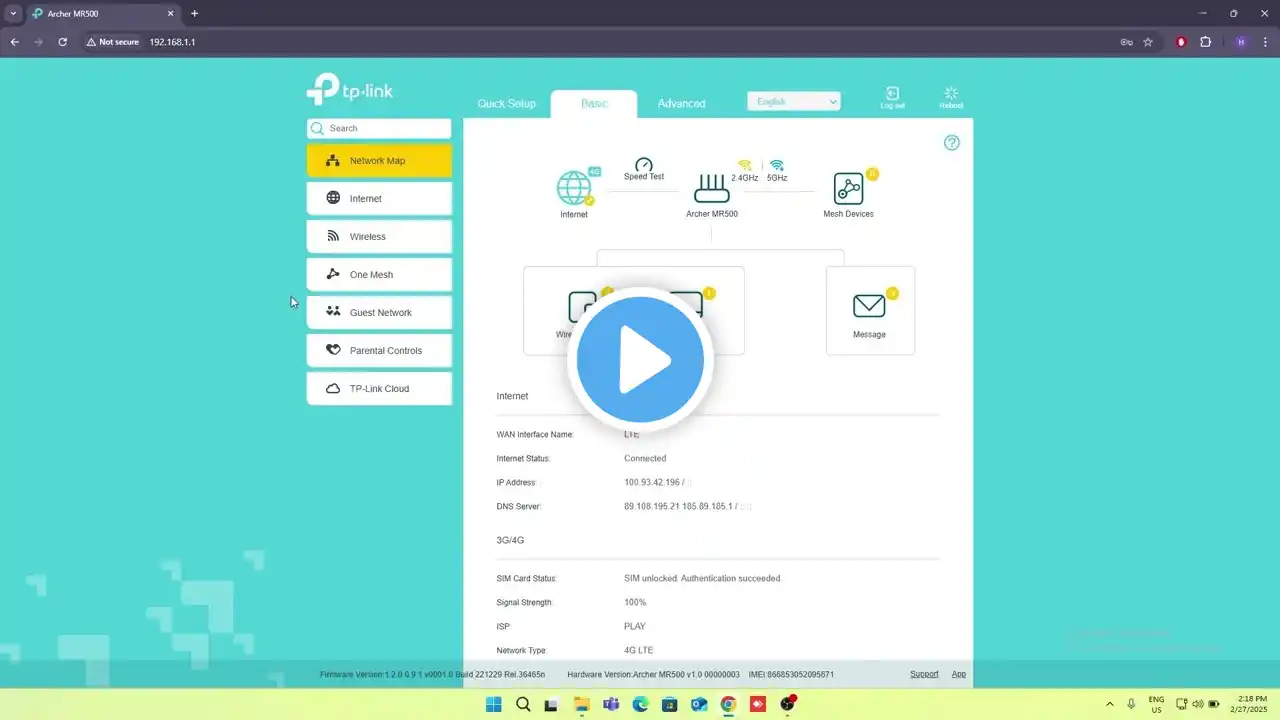Image resolution: width=1280 pixels, height=720 pixels.
Task: Click the browser back arrow
Action: (15, 42)
